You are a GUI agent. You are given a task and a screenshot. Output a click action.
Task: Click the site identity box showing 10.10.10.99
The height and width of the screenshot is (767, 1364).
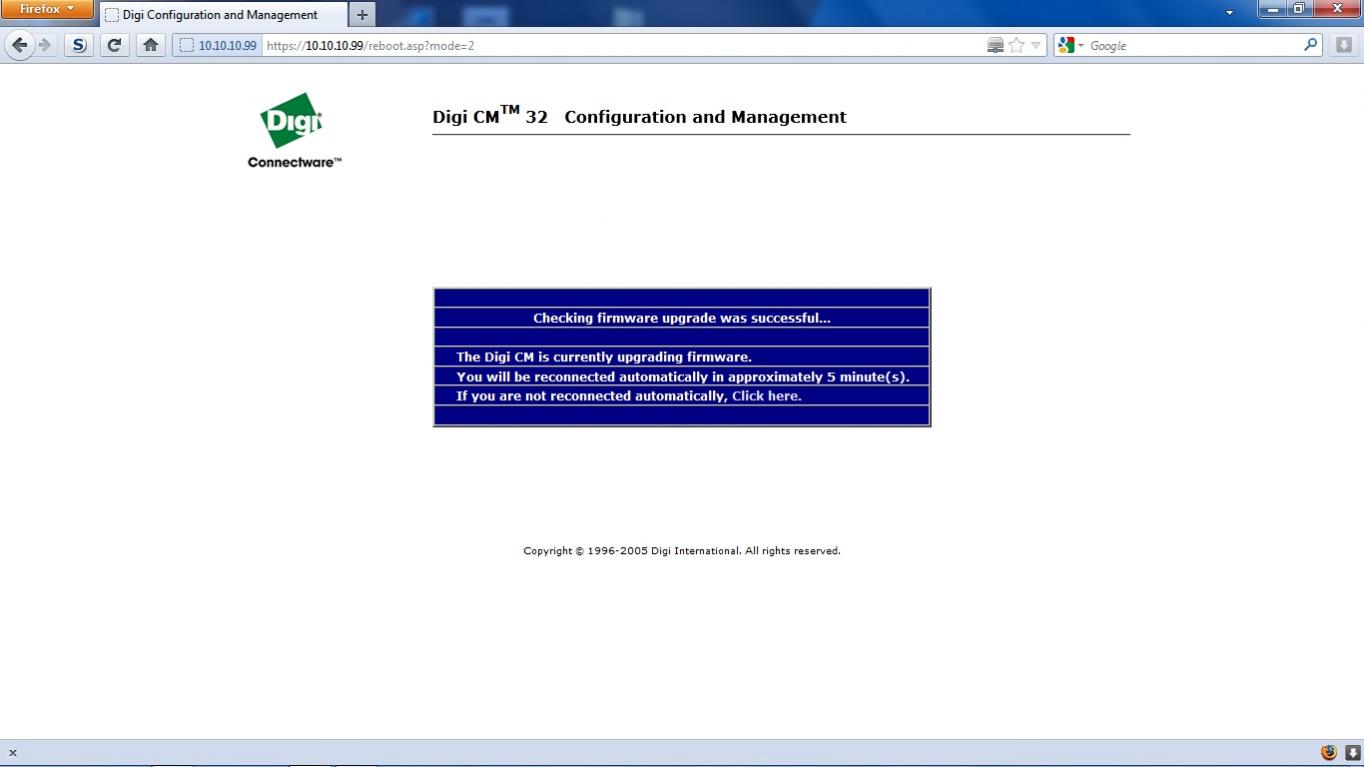pyautogui.click(x=217, y=45)
